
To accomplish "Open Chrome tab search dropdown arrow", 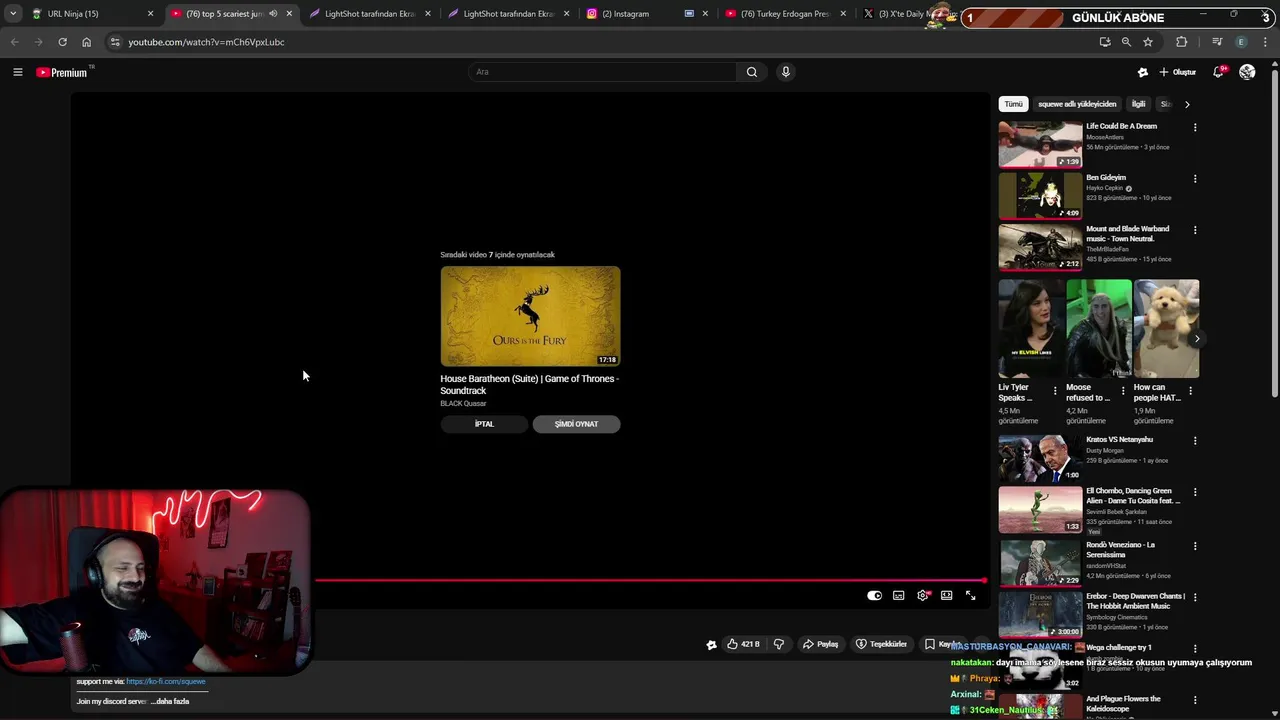I will point(12,14).
